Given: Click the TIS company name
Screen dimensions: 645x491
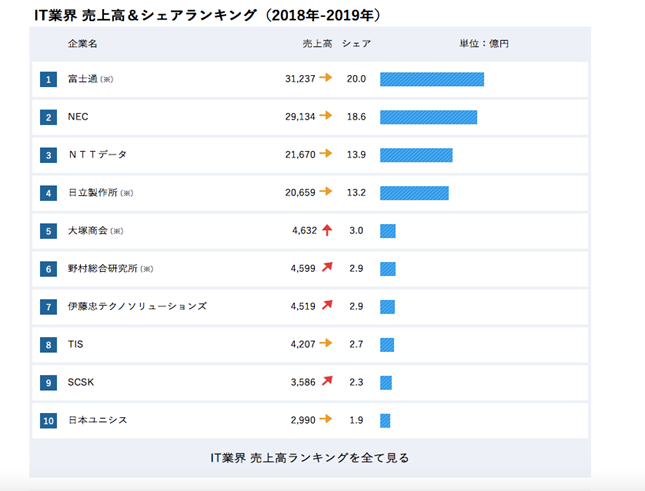Looking at the screenshot, I should (76, 344).
